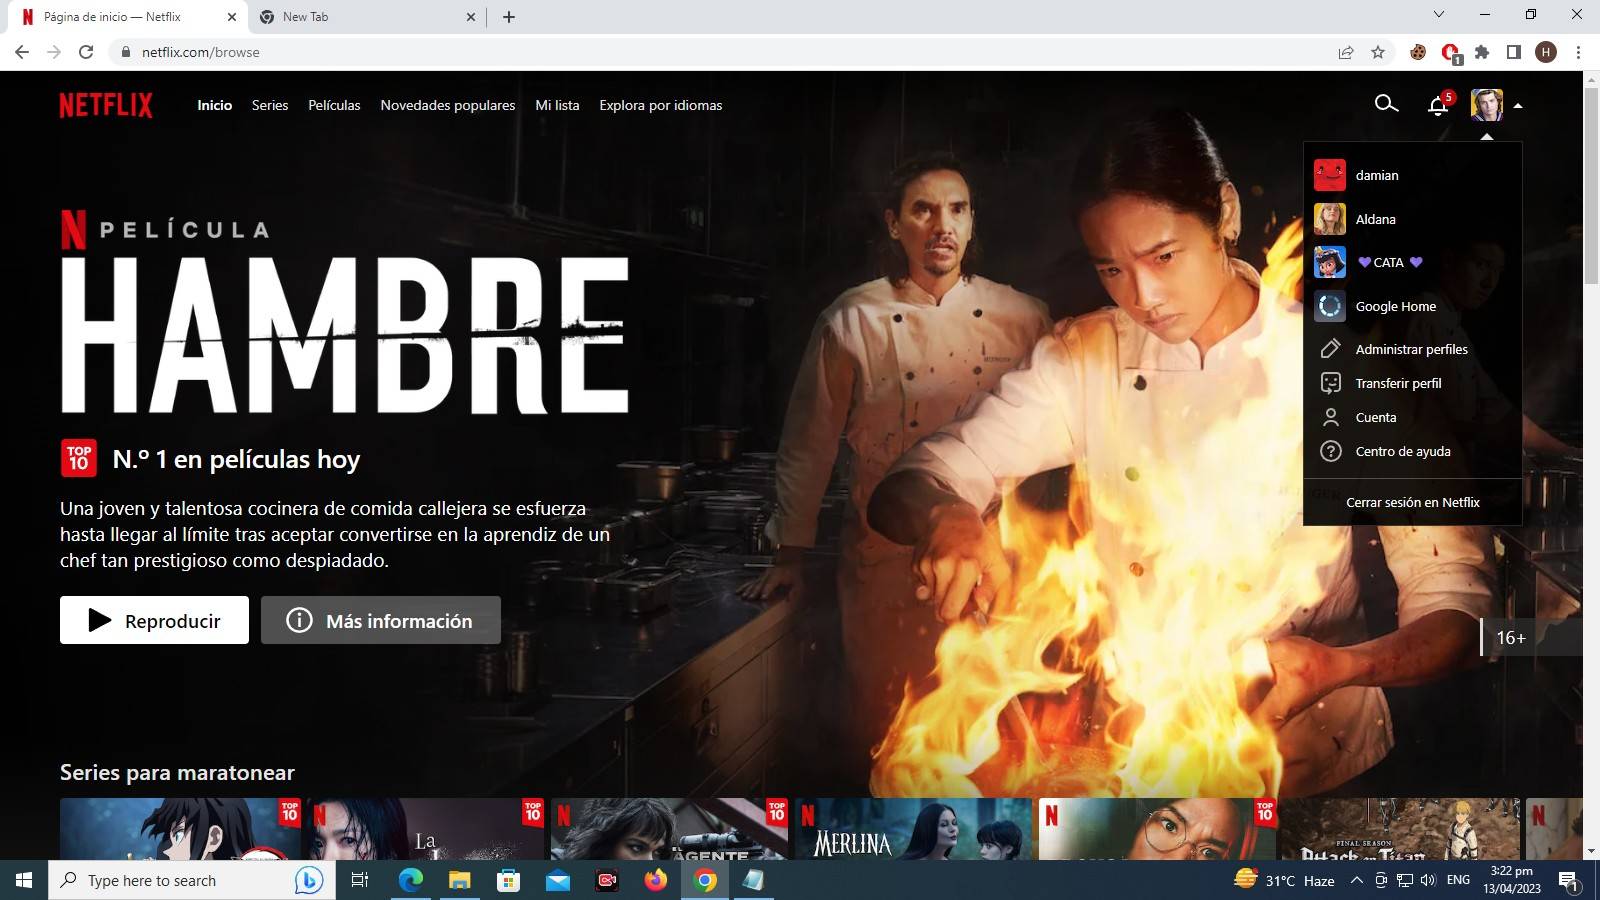Viewport: 1600px width, 900px height.
Task: Open the Netflix search magnifier
Action: click(x=1386, y=104)
